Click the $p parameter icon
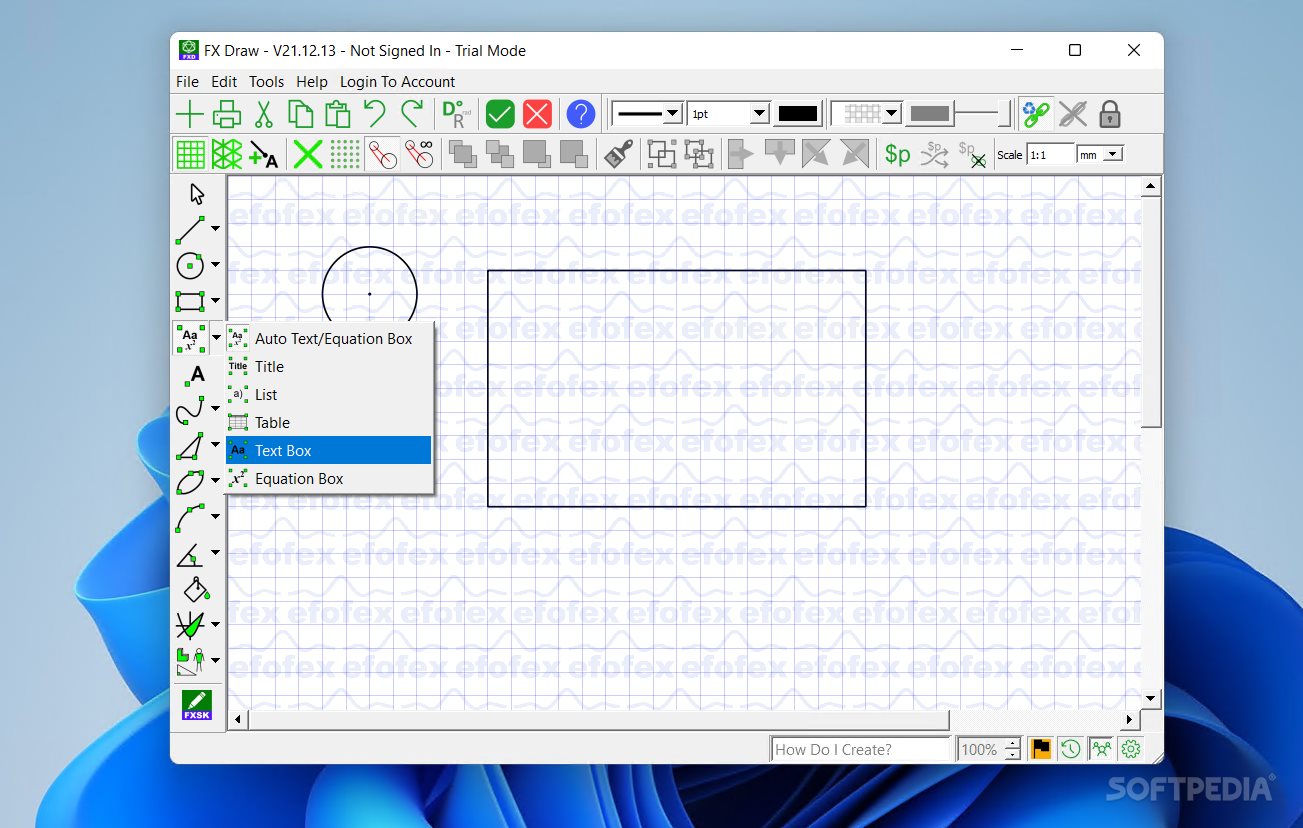The height and width of the screenshot is (828, 1303). (x=898, y=154)
